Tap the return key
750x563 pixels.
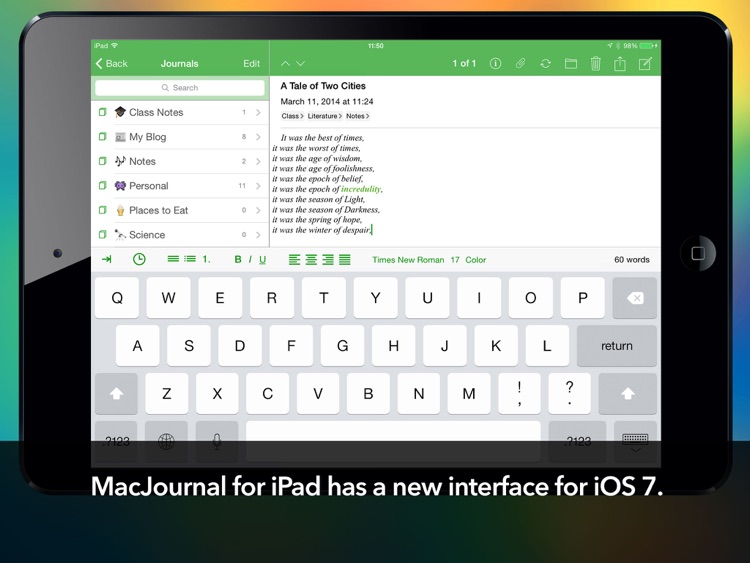[617, 346]
